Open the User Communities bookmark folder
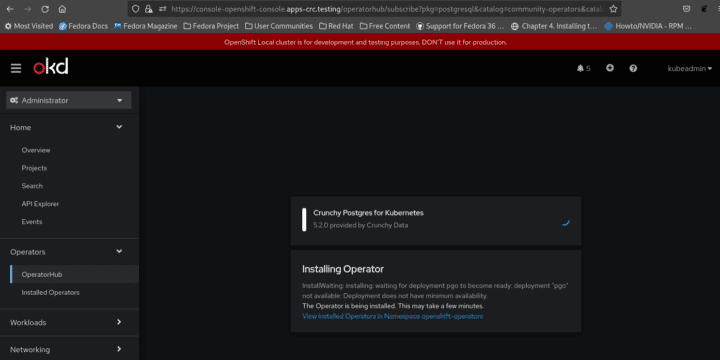 click(279, 26)
